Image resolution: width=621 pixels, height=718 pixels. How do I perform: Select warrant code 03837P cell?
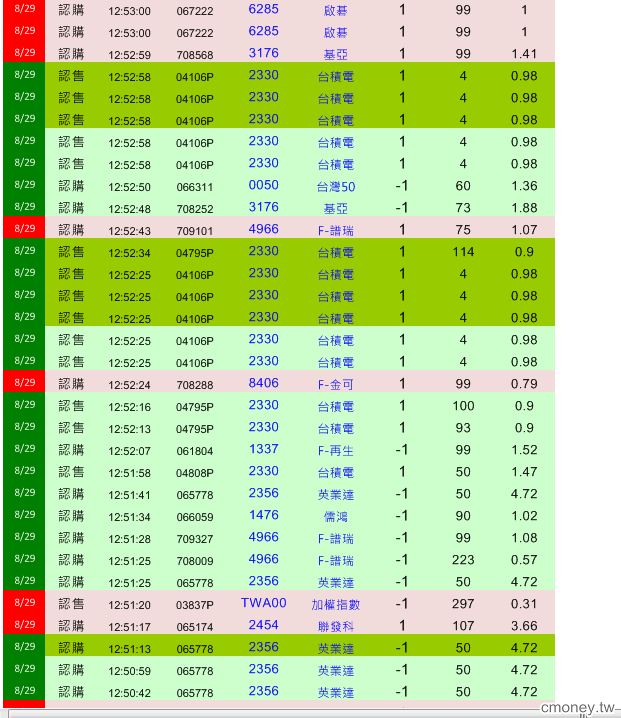pos(195,604)
